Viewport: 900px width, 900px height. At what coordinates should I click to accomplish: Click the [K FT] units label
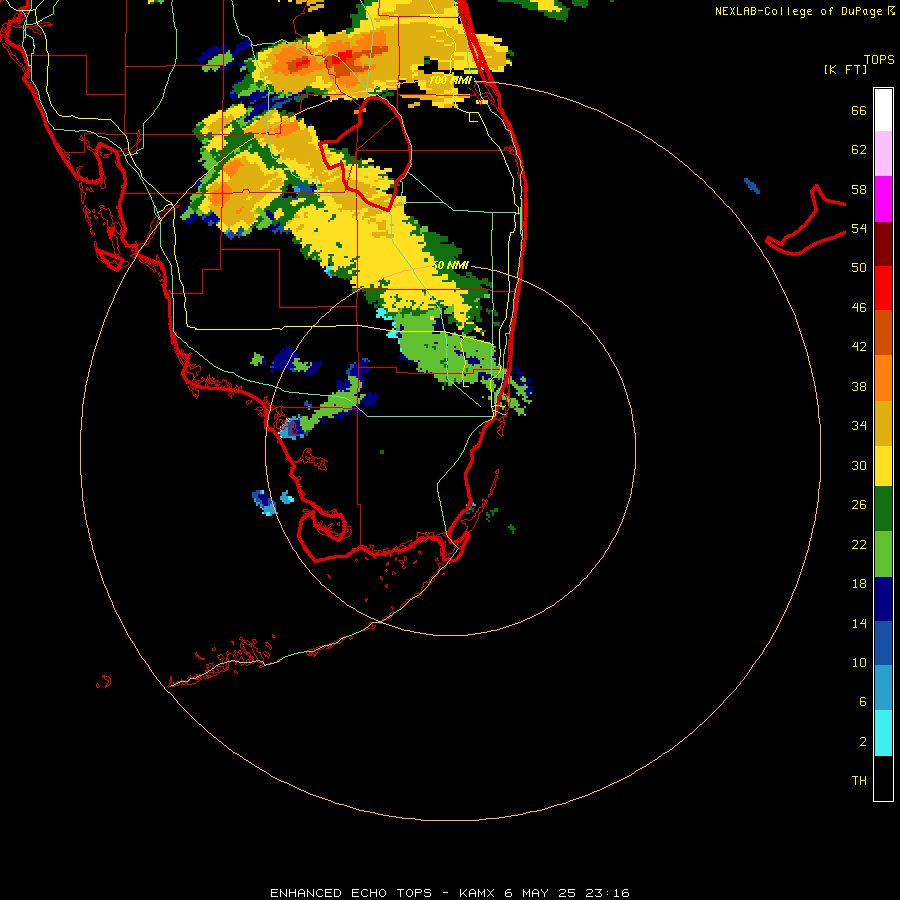(x=845, y=69)
